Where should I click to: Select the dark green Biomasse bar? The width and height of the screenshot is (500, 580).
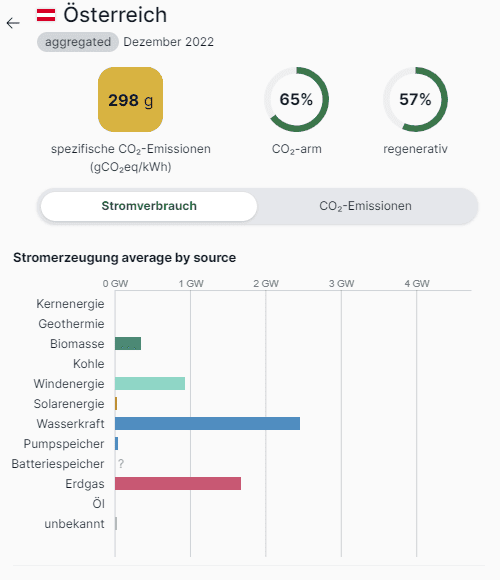click(x=128, y=344)
